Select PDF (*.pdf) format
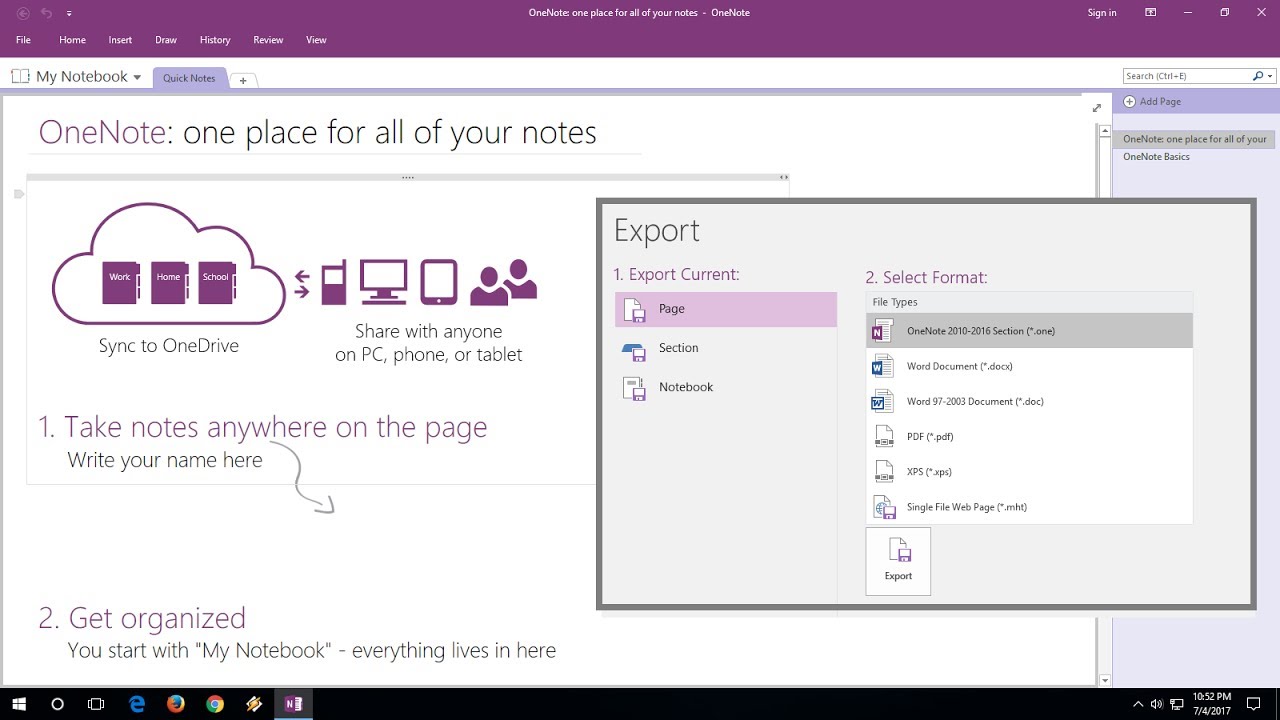The width and height of the screenshot is (1280, 720). click(1029, 436)
